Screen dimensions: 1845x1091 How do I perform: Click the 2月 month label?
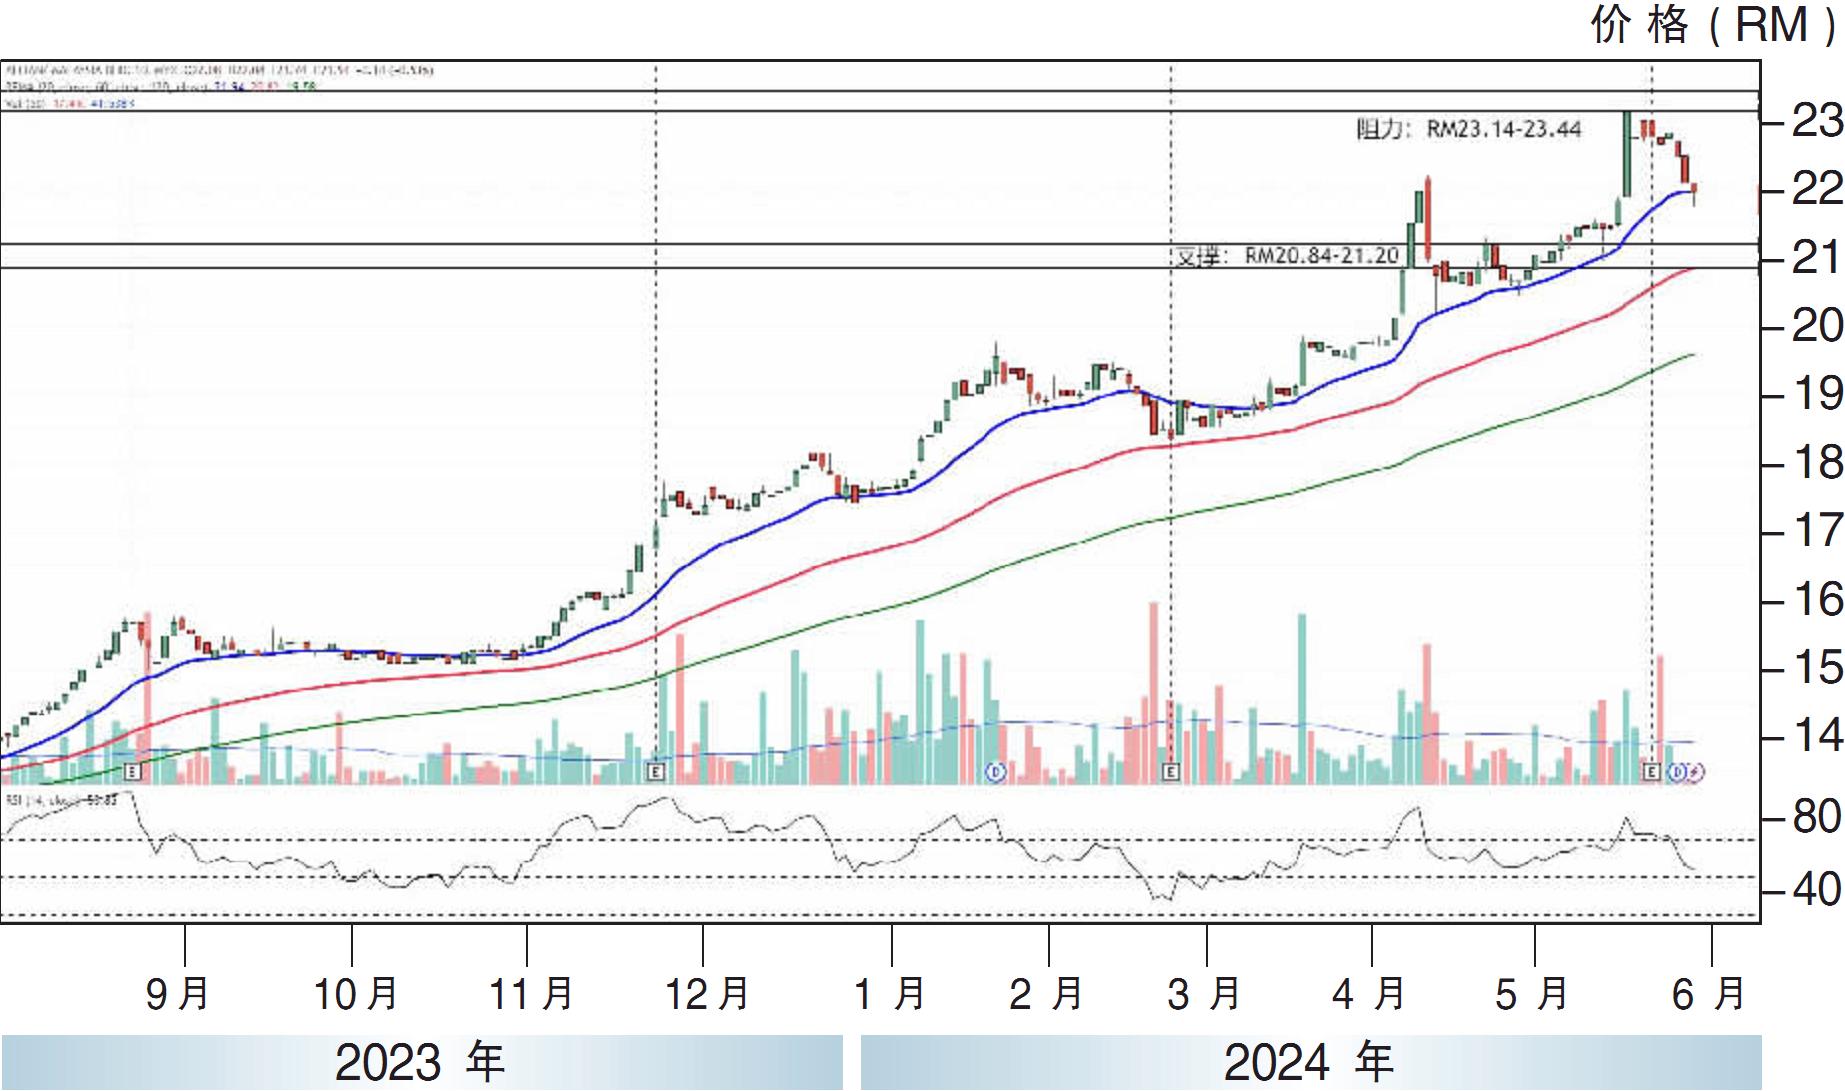click(1047, 994)
